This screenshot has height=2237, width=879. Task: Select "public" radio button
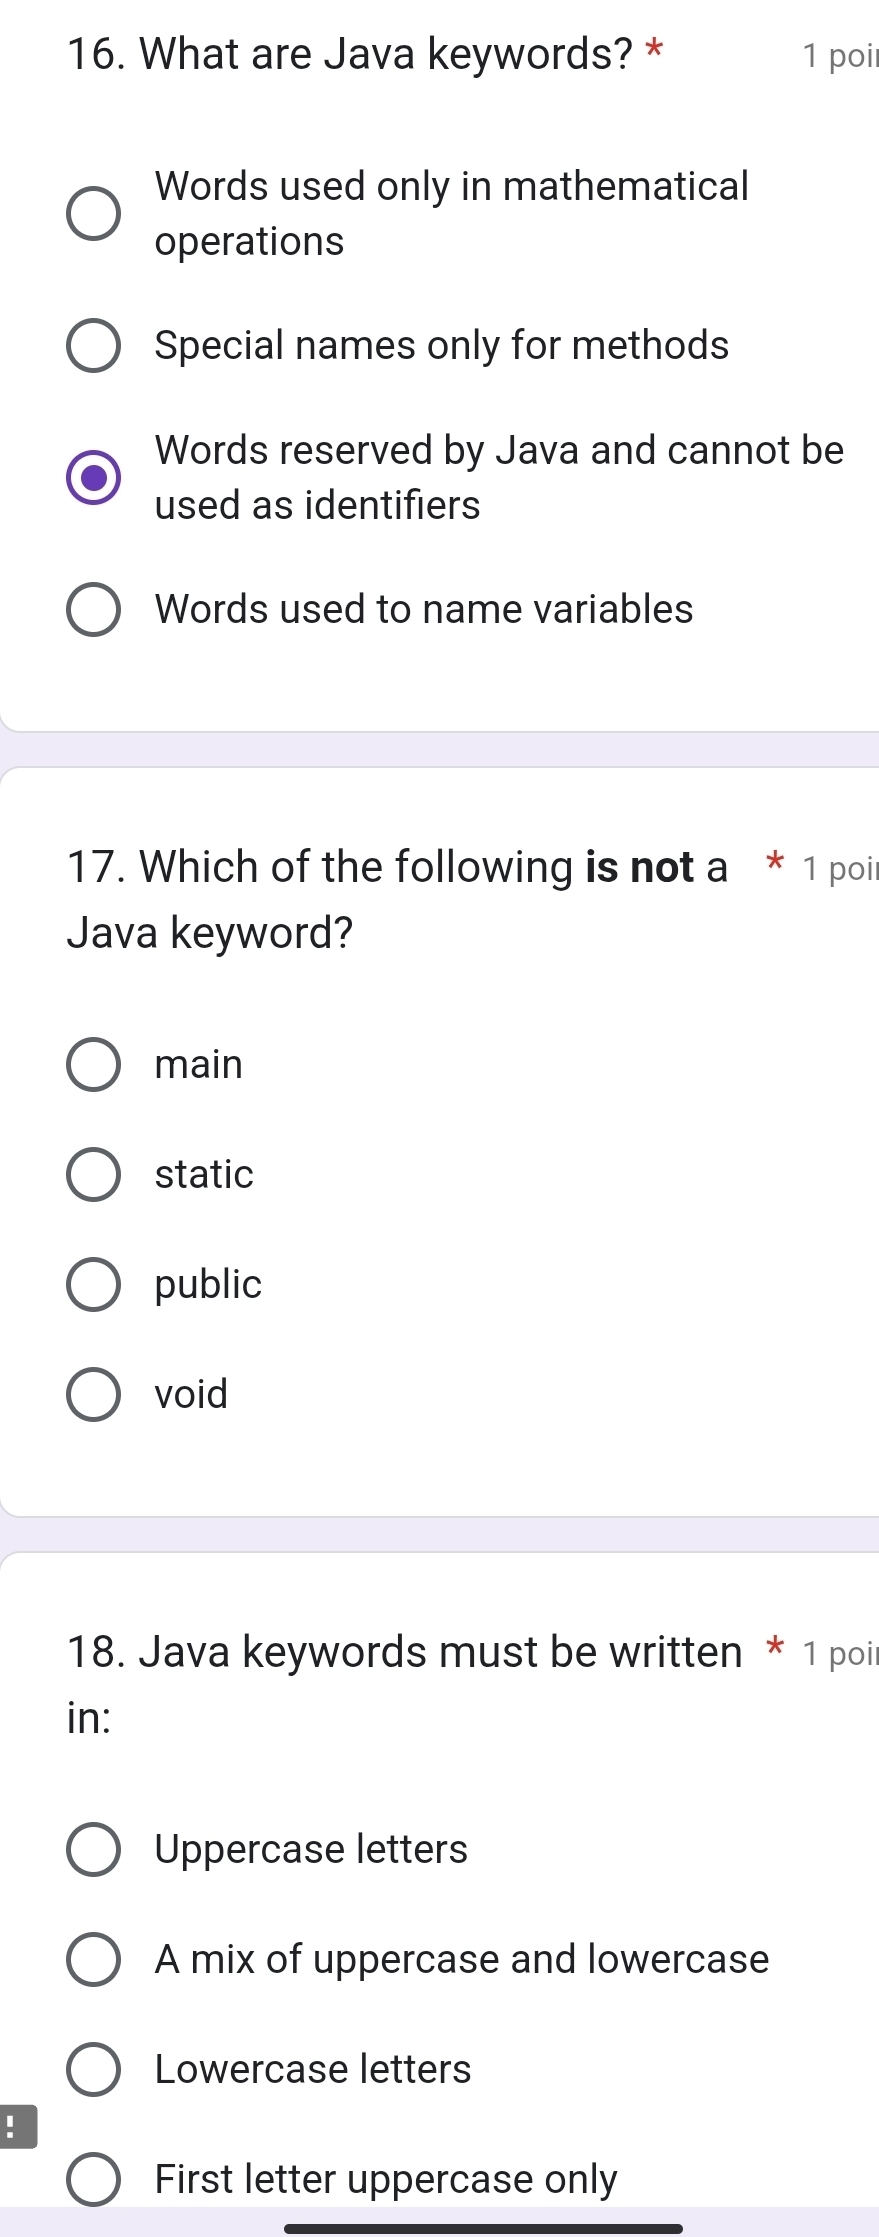(x=93, y=1284)
